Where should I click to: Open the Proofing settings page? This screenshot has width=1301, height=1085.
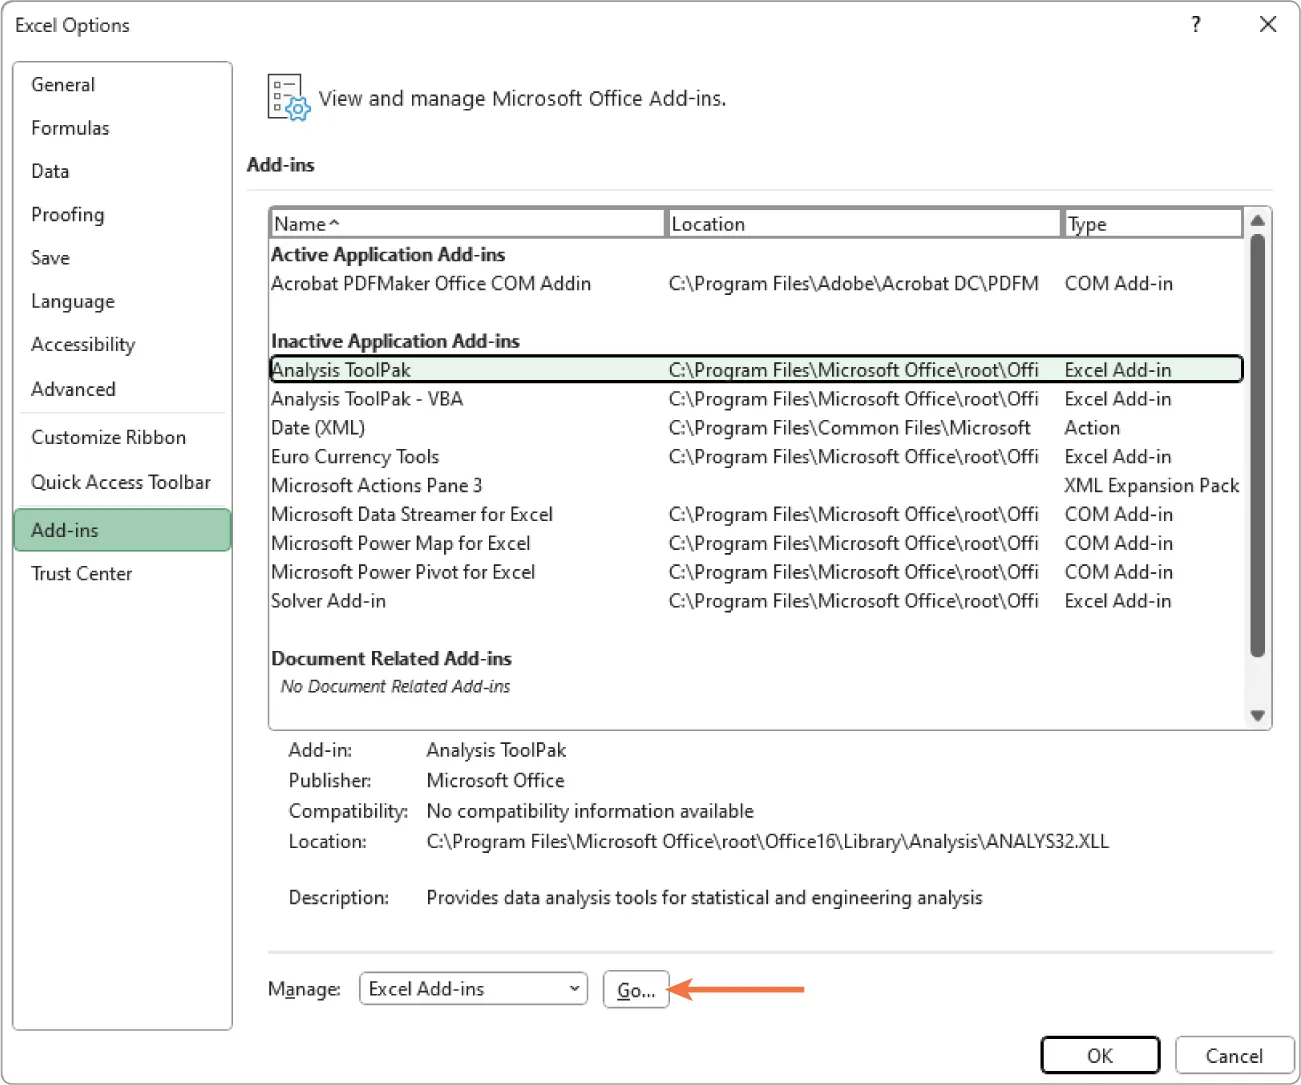tap(67, 214)
